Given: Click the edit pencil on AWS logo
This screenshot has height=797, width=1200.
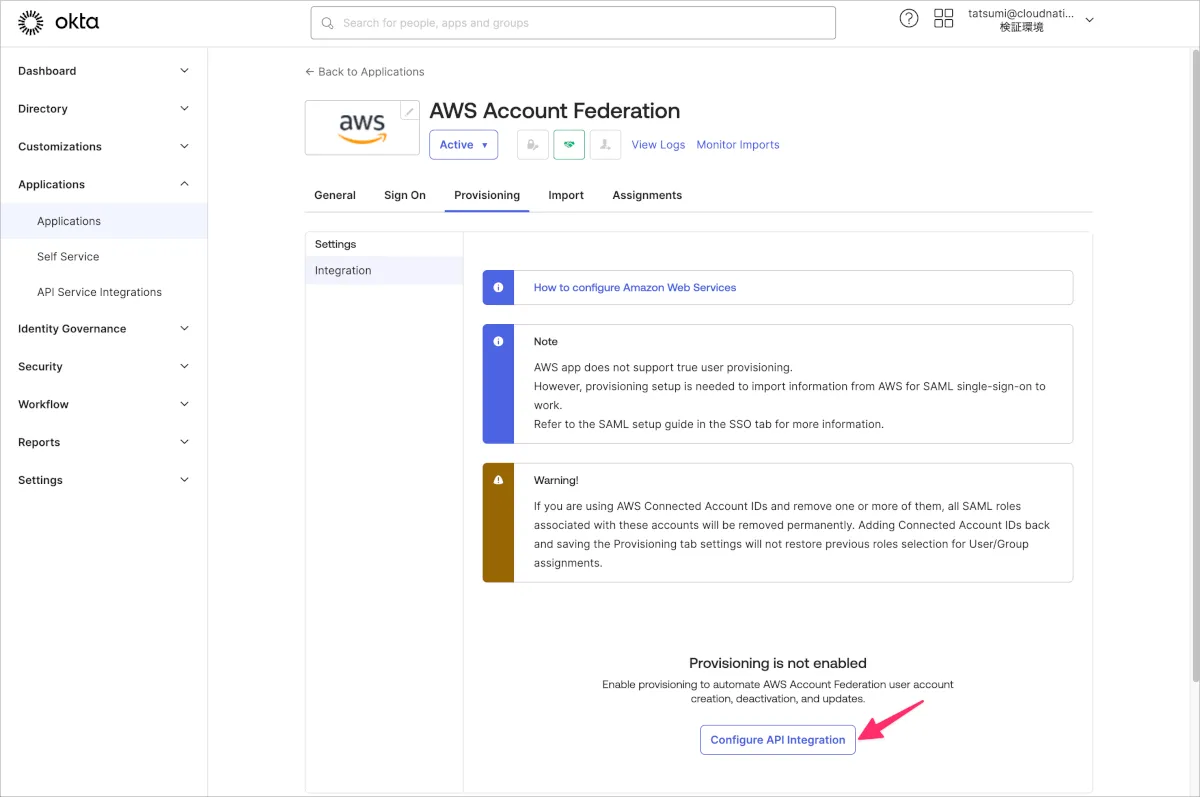Looking at the screenshot, I should pyautogui.click(x=409, y=111).
